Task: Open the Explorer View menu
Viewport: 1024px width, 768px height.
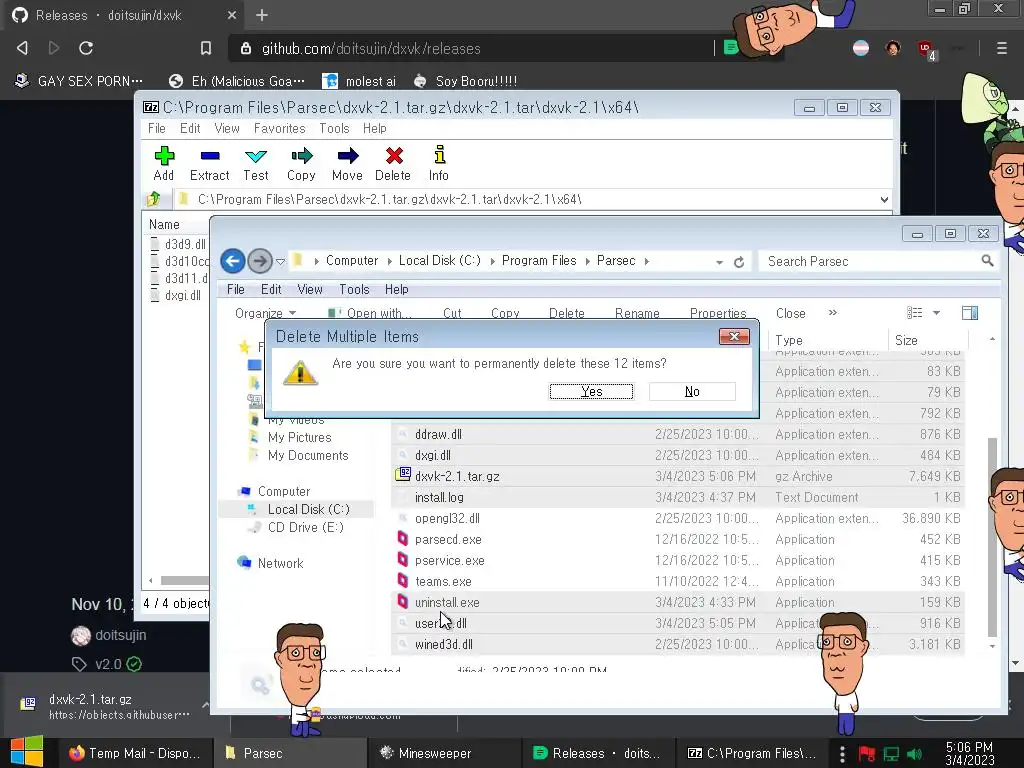Action: [x=310, y=289]
